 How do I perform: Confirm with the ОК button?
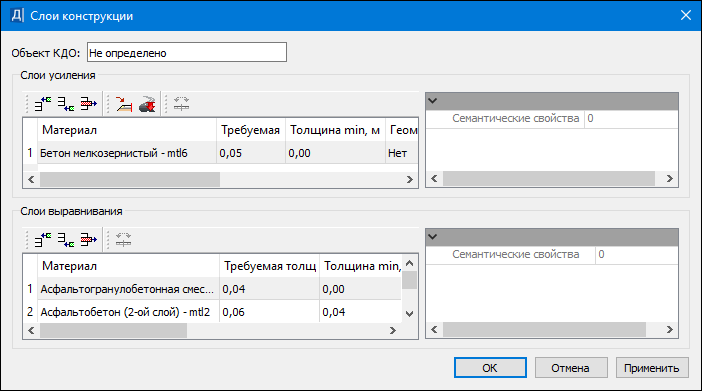(x=490, y=368)
